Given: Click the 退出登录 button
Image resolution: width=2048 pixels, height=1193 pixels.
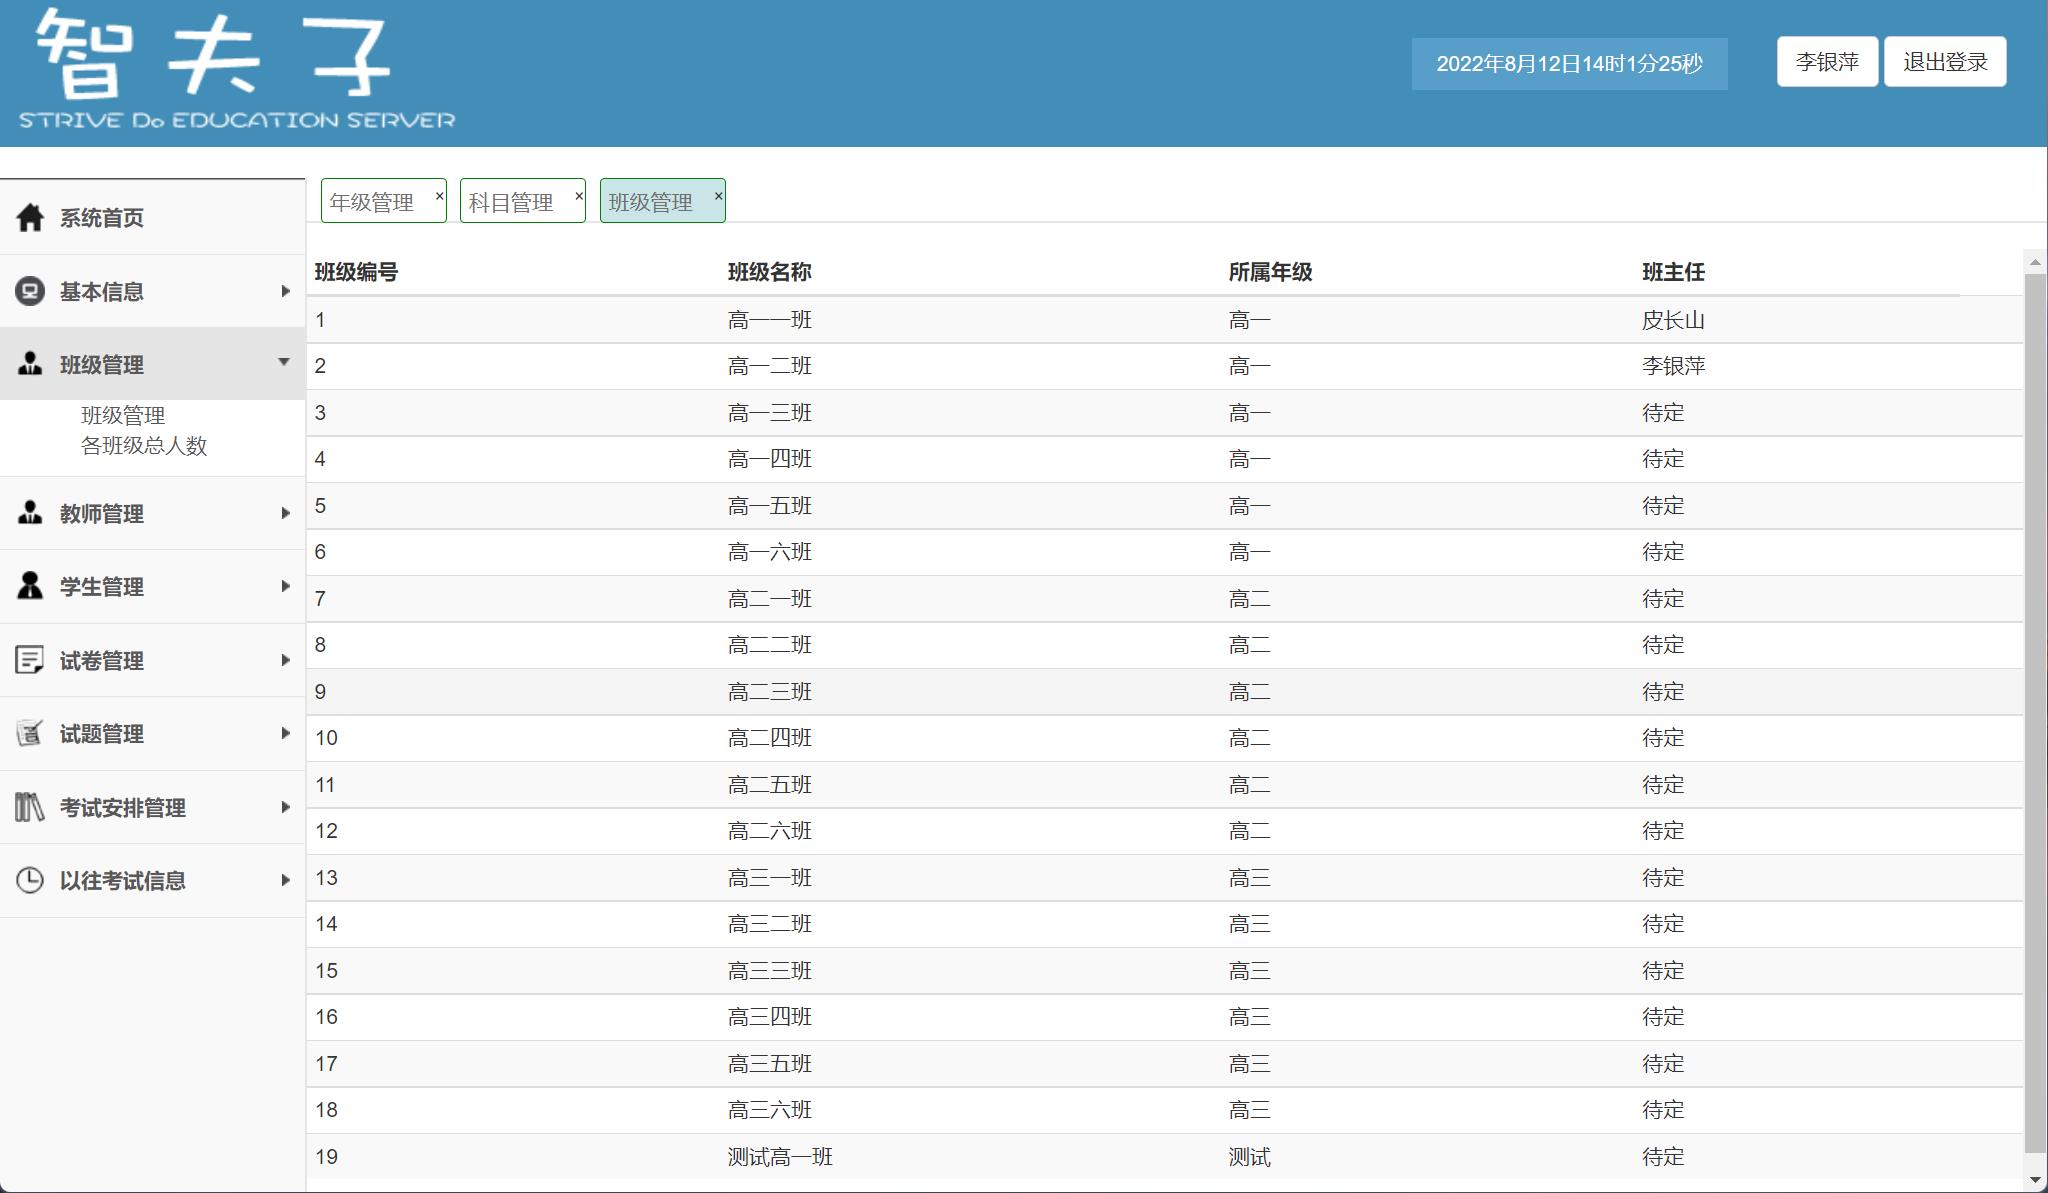Looking at the screenshot, I should point(1944,62).
